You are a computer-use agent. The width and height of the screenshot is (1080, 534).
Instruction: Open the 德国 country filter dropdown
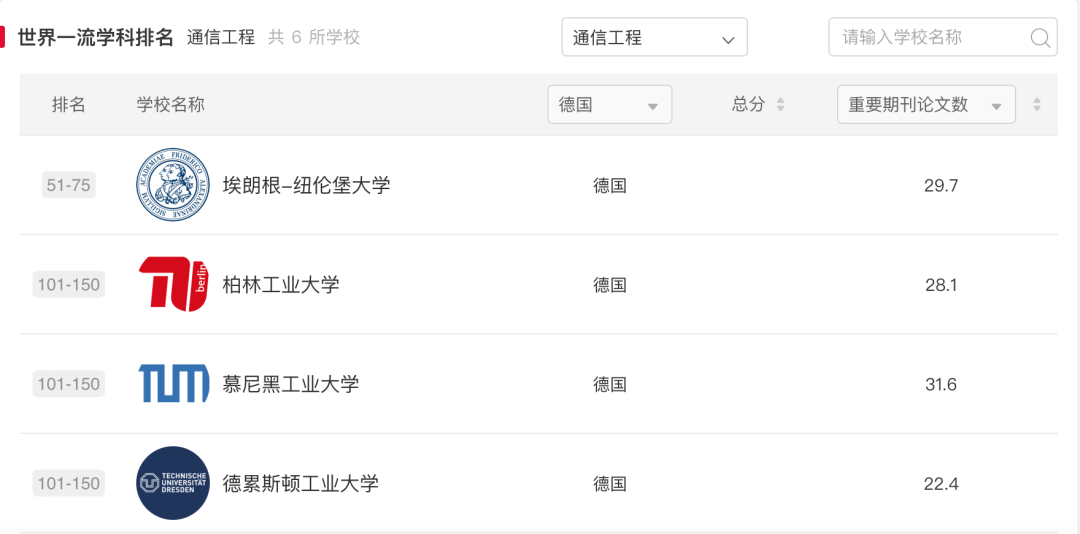[610, 105]
